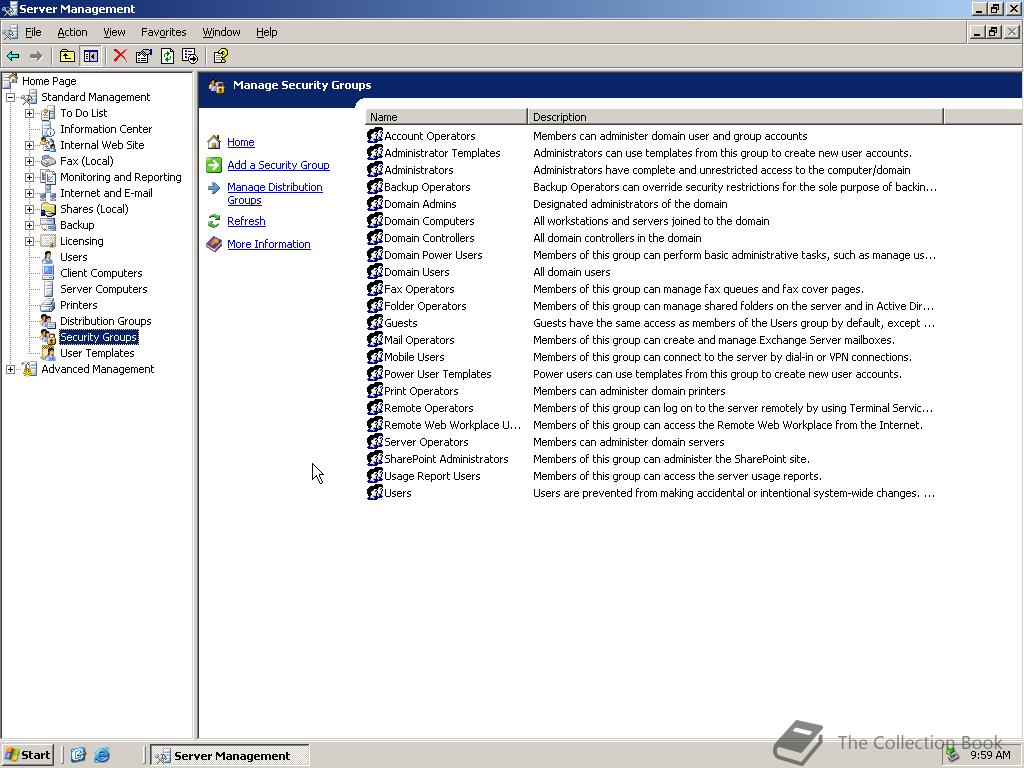Click the More Information book icon
Viewport: 1024px width, 768px height.
[x=214, y=244]
